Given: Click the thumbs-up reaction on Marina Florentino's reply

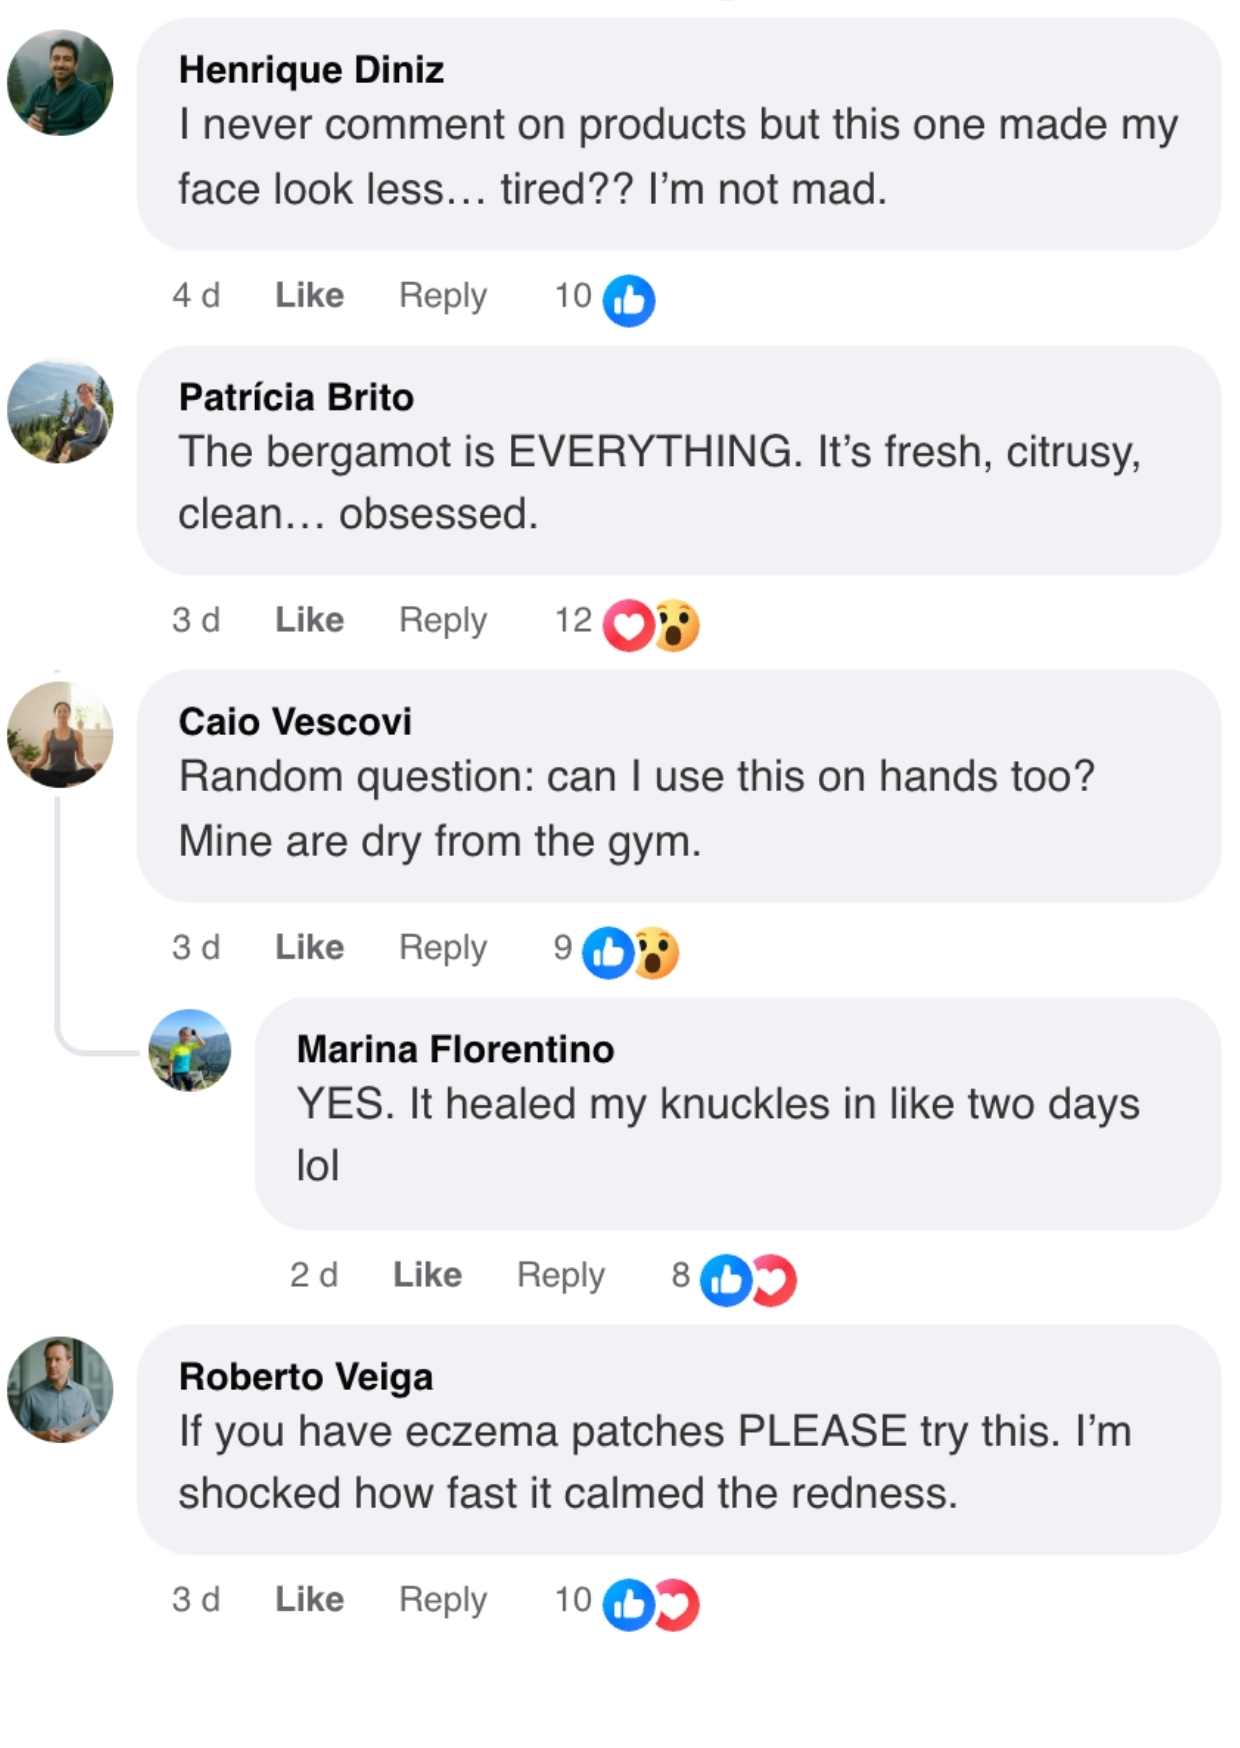Looking at the screenshot, I should pyautogui.click(x=726, y=1280).
